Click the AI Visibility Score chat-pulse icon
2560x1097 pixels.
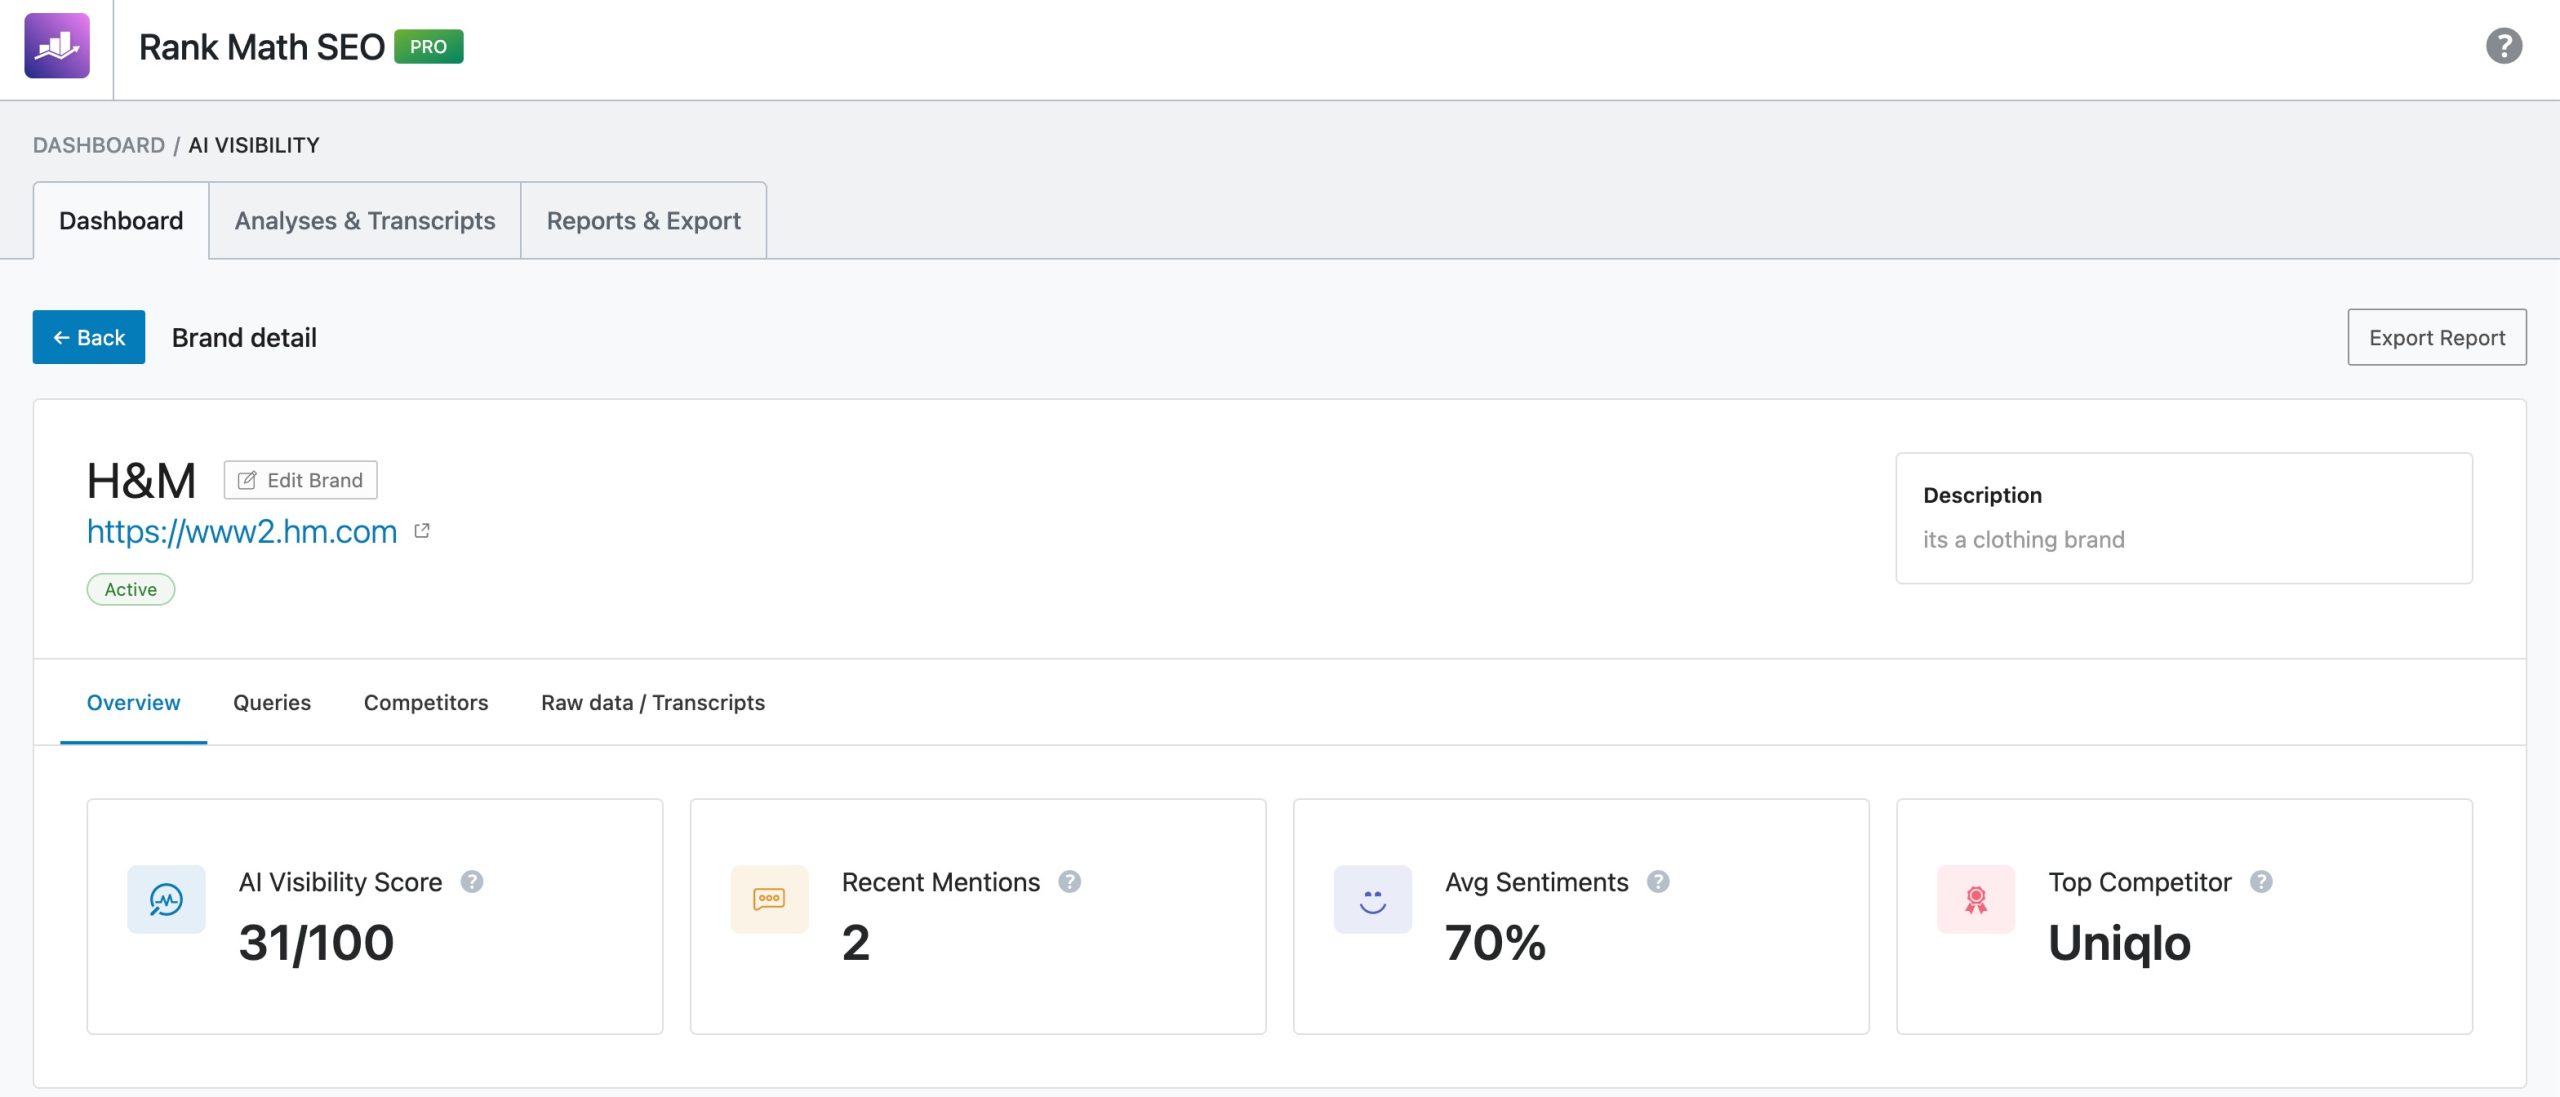tap(166, 899)
